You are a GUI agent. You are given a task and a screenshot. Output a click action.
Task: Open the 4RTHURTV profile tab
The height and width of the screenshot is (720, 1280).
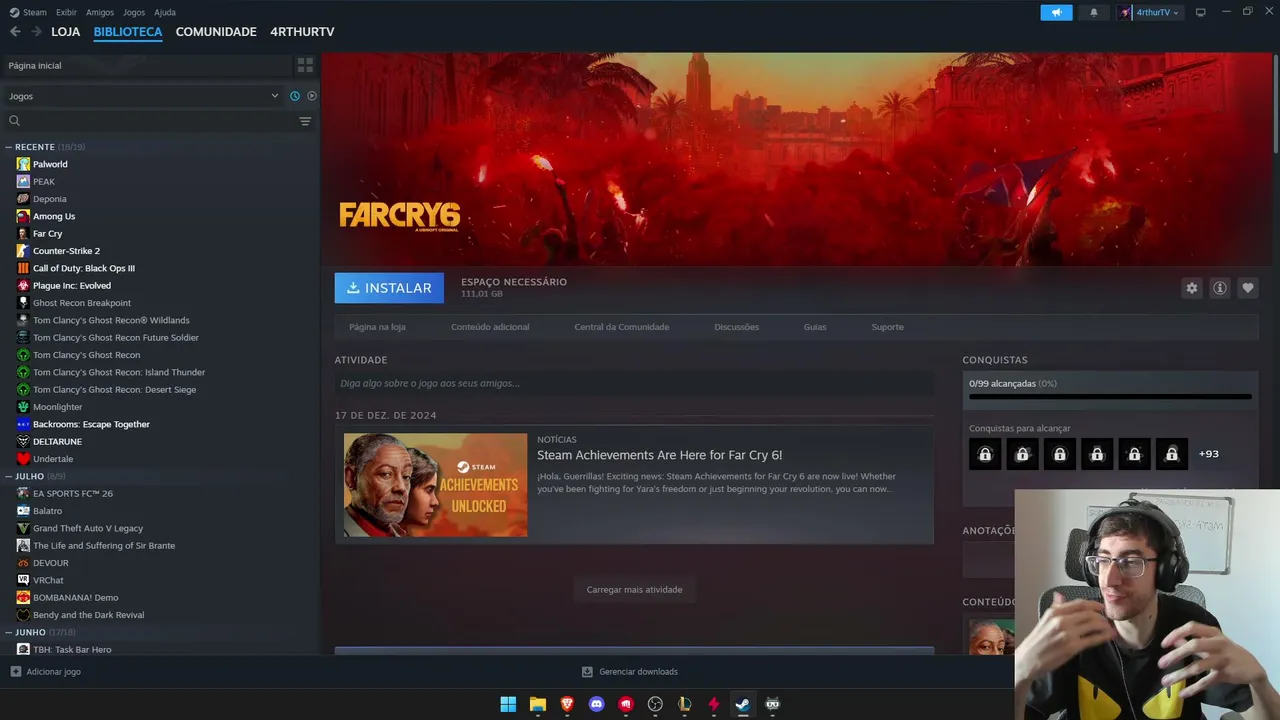tap(302, 32)
